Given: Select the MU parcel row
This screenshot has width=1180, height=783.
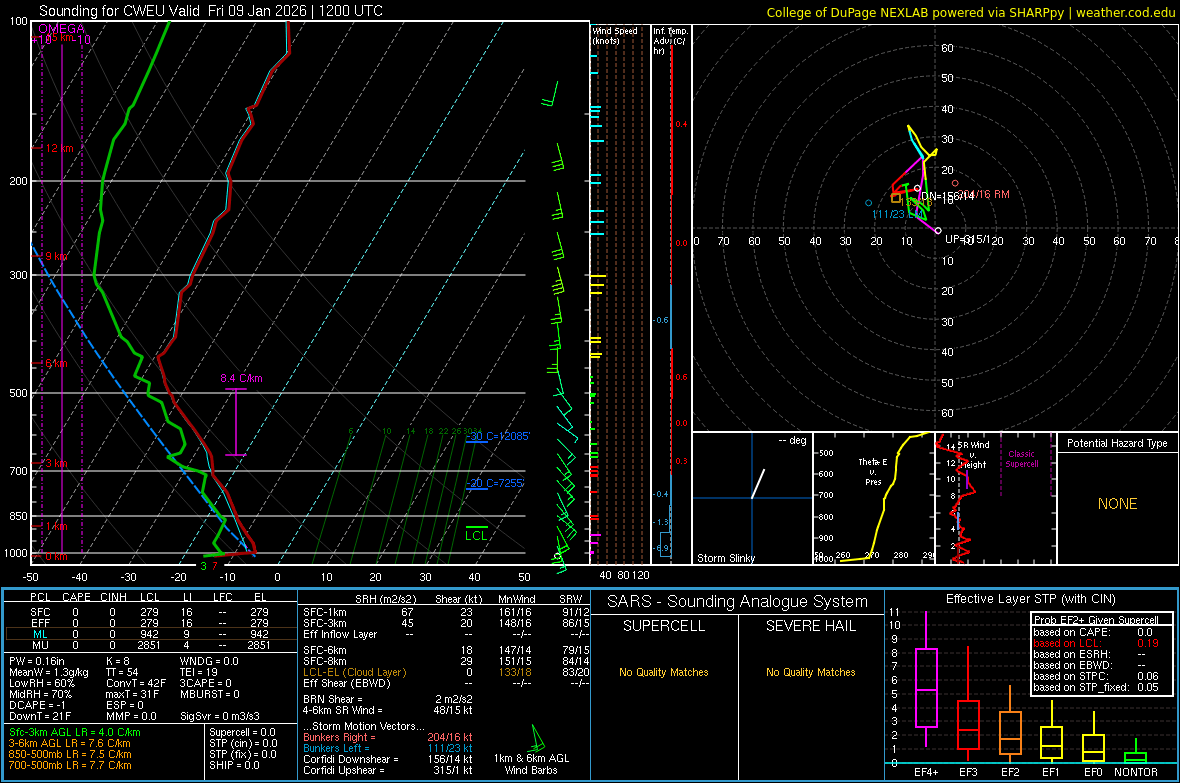Looking at the screenshot, I should tap(149, 645).
